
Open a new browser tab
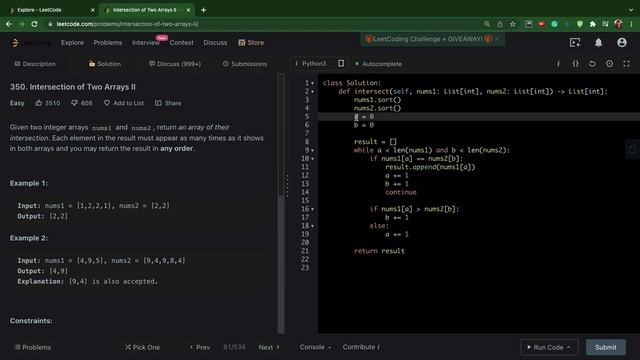click(203, 10)
